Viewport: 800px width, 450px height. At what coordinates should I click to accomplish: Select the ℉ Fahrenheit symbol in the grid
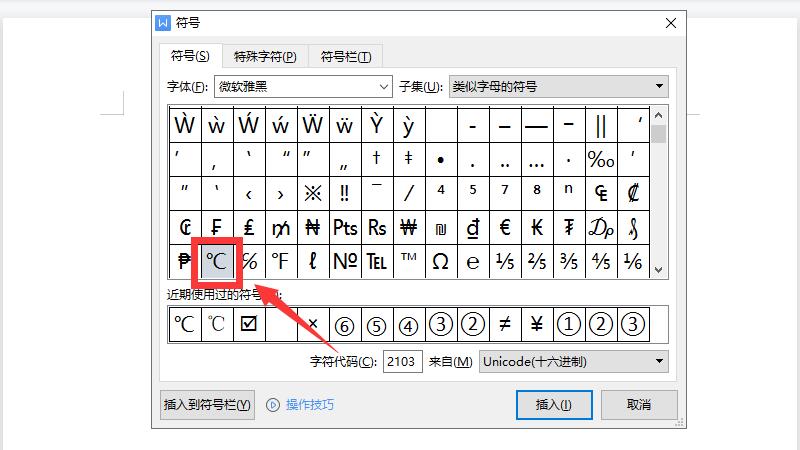280,261
